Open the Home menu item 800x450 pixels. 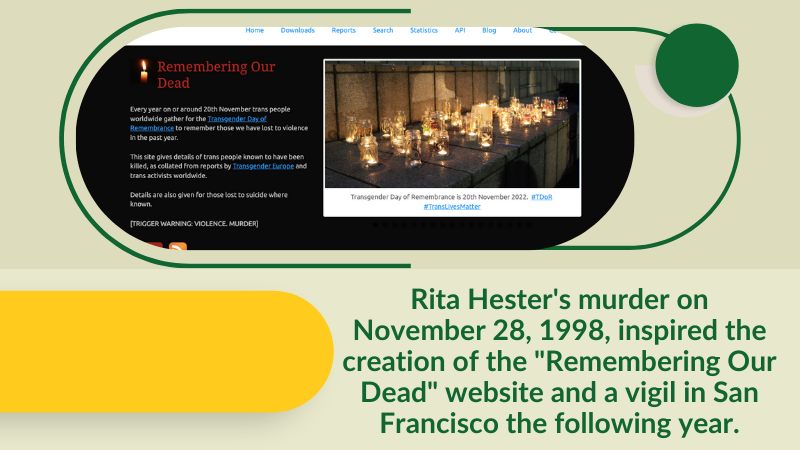tap(255, 30)
